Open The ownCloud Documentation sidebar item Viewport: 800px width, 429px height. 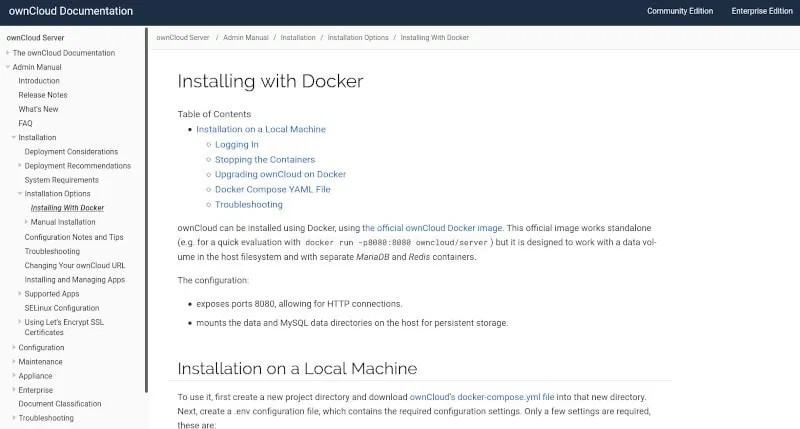click(64, 53)
